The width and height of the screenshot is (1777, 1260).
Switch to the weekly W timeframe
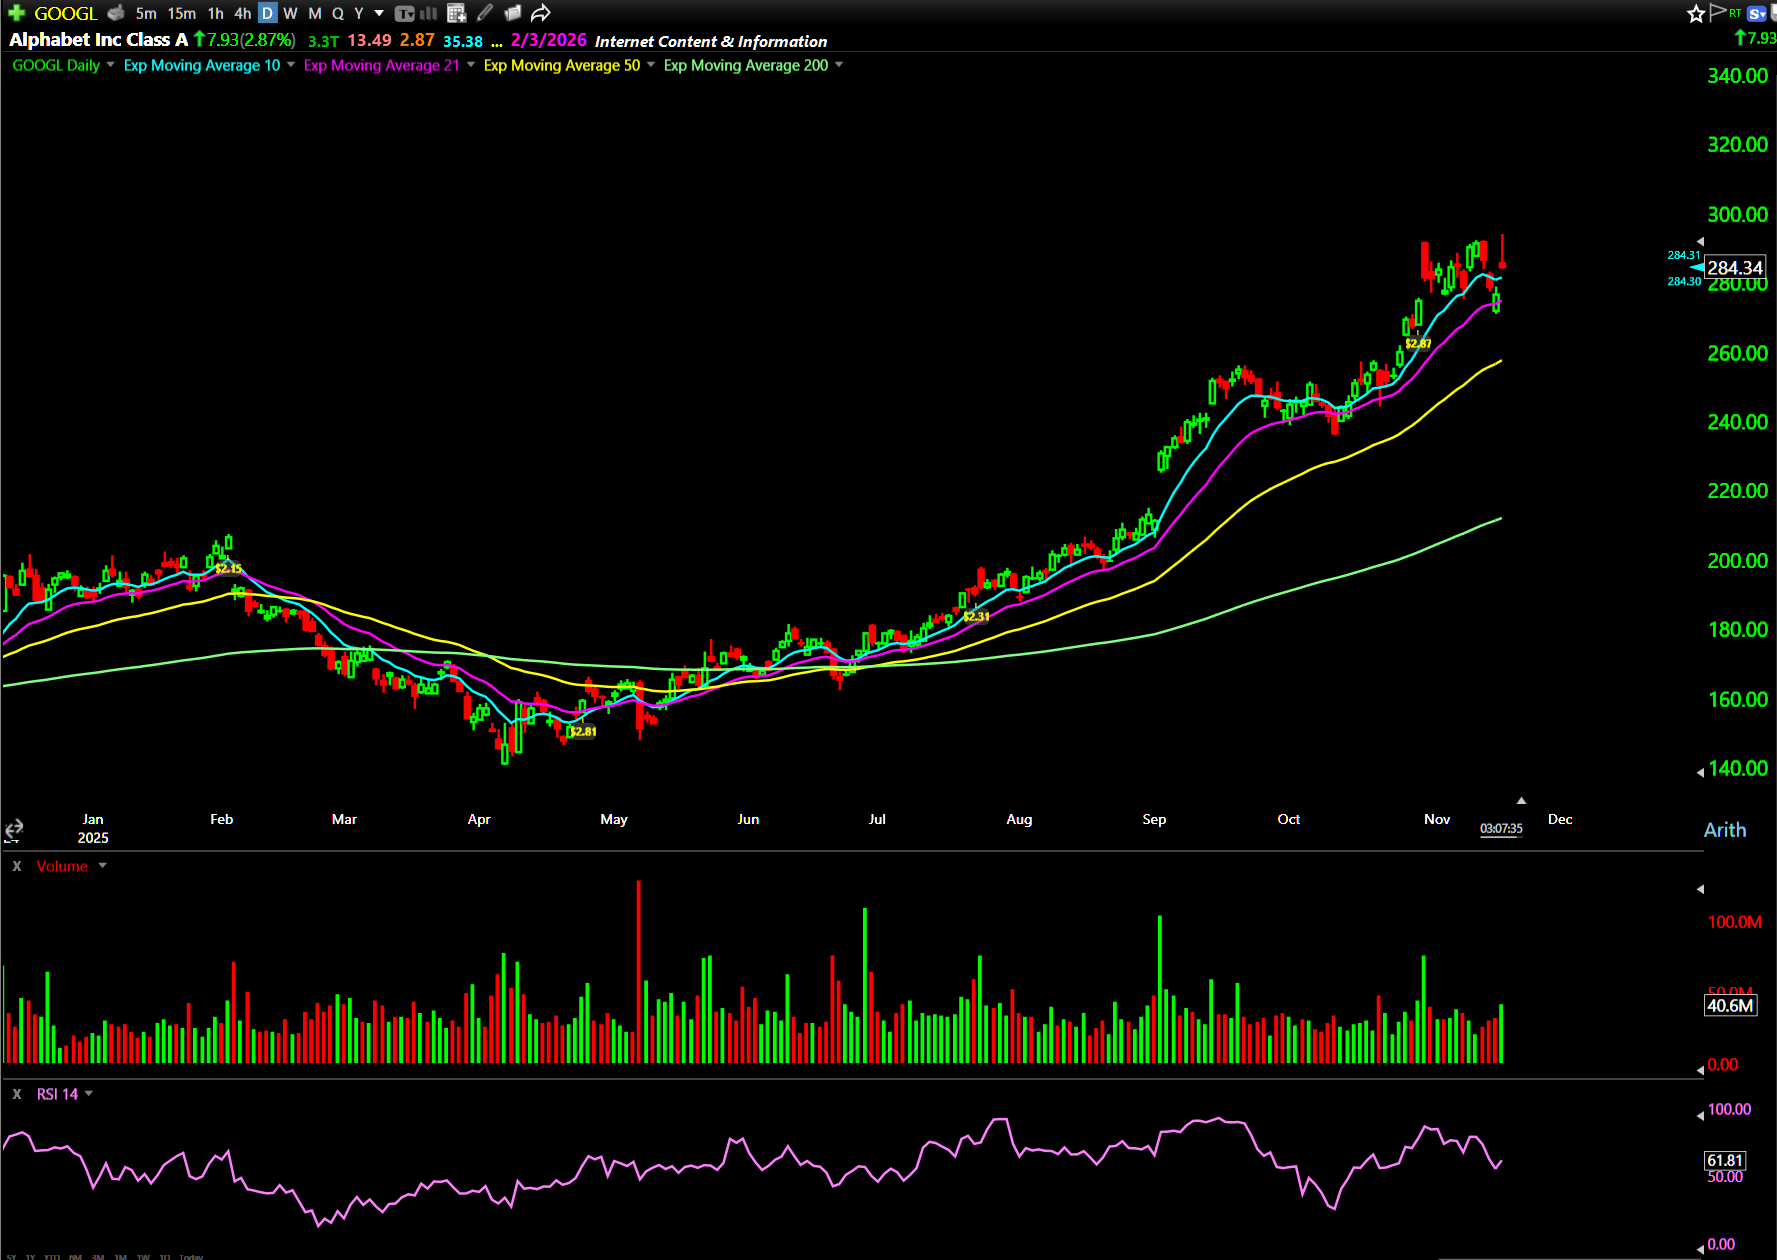tap(290, 13)
